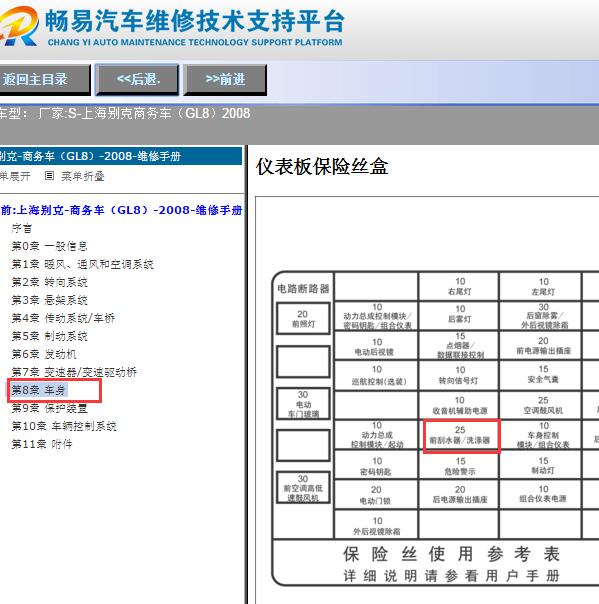Viewport: 599px width, 604px height.
Task: Click the 30 后窗除雾 fuse cell
Action: click(542, 316)
